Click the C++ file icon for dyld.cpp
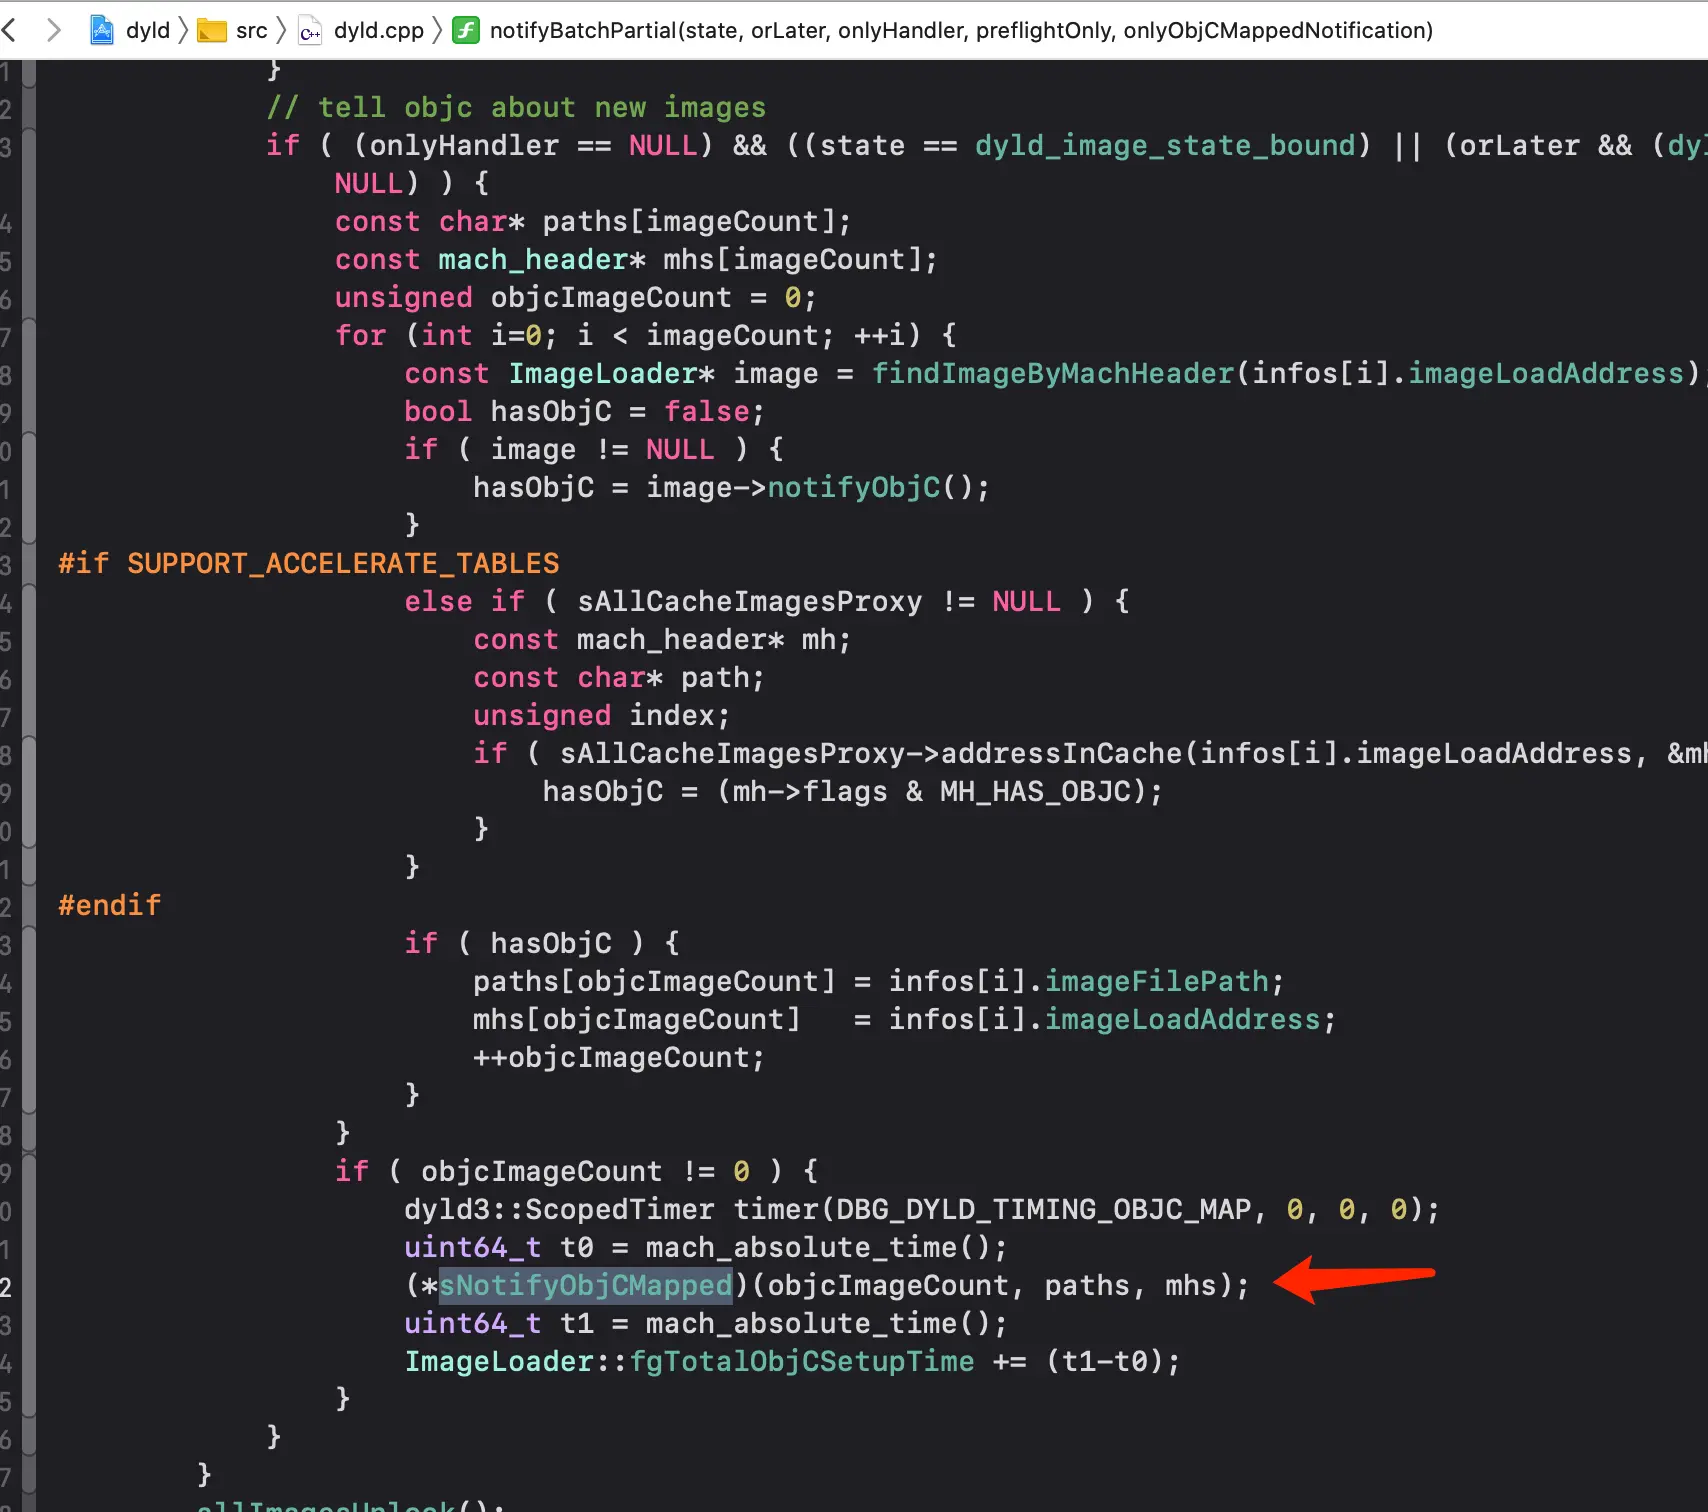This screenshot has width=1708, height=1512. (x=311, y=31)
